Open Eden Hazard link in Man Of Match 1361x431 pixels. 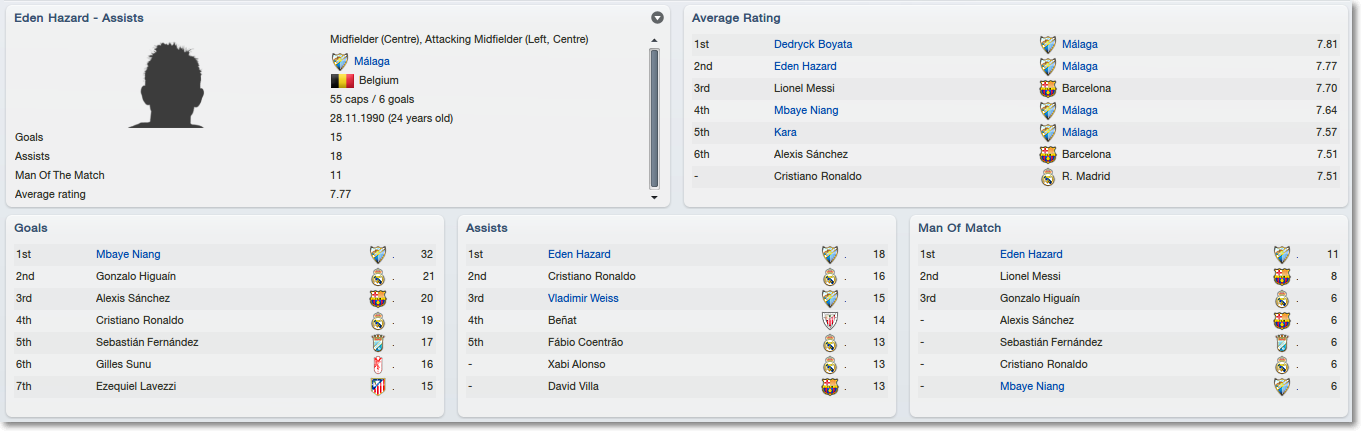click(x=1032, y=254)
